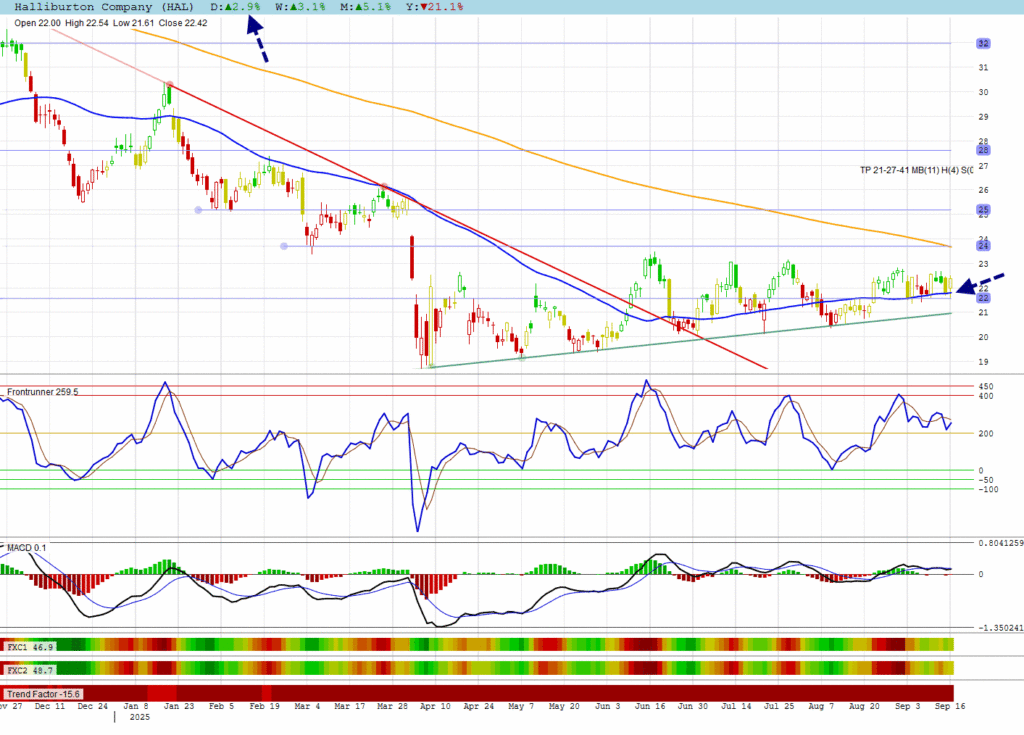Click the Jun 16 date label
Viewport: 1024px width, 735px height.
[650, 706]
